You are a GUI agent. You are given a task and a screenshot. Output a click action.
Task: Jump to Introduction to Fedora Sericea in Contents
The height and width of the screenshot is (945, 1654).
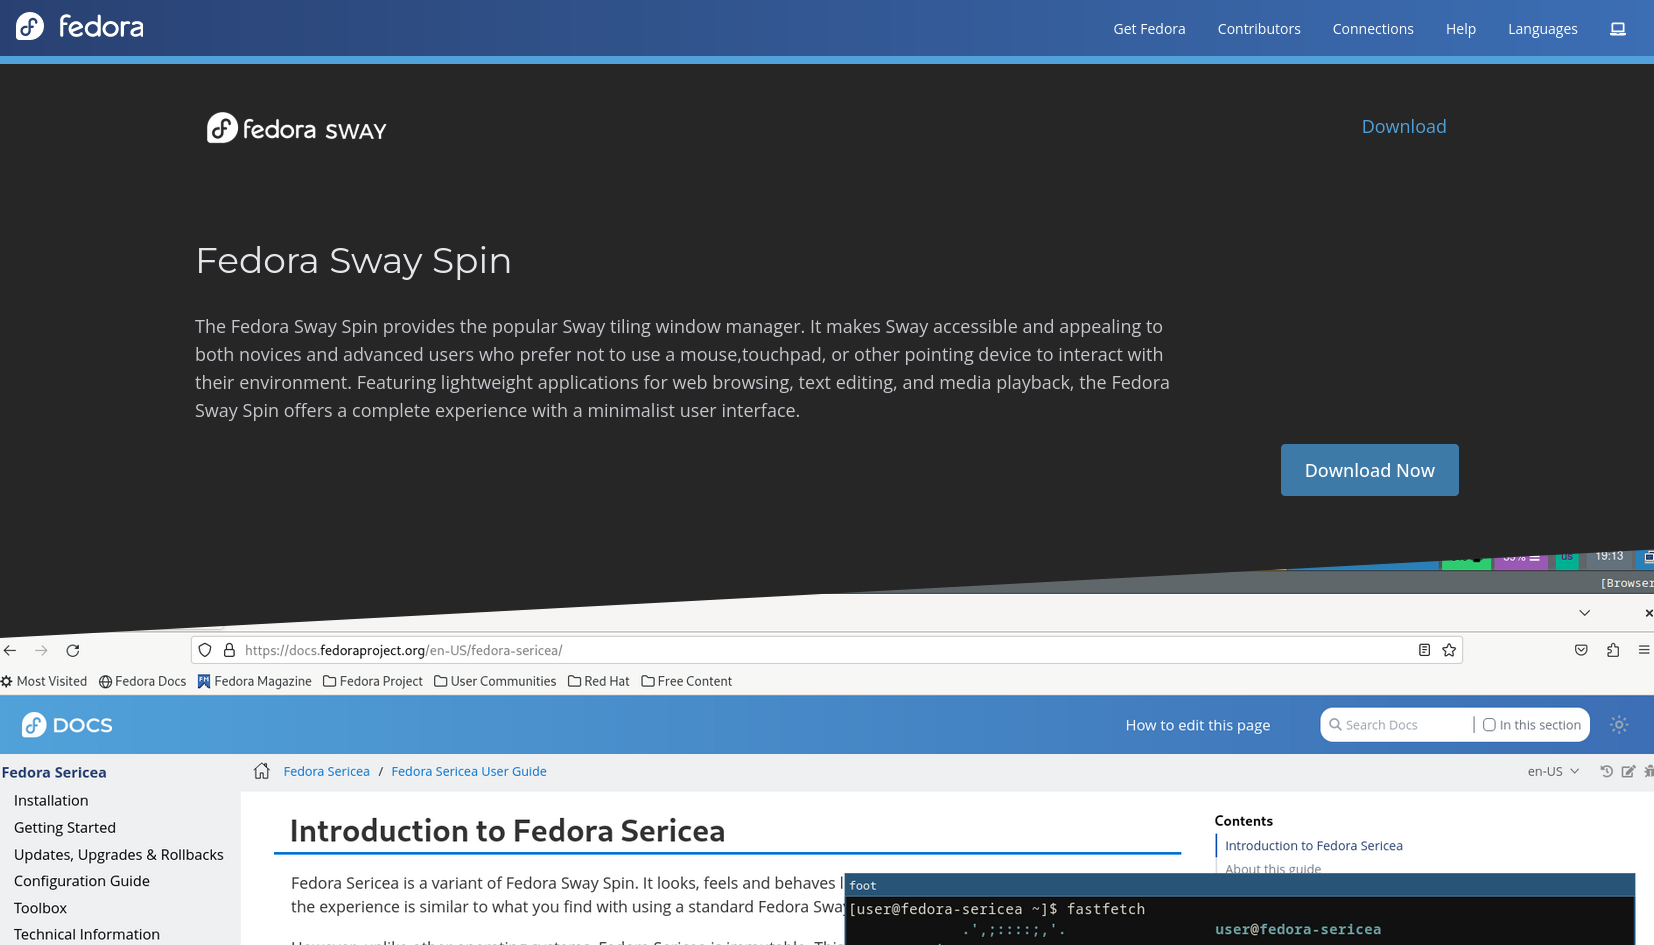[x=1314, y=845]
